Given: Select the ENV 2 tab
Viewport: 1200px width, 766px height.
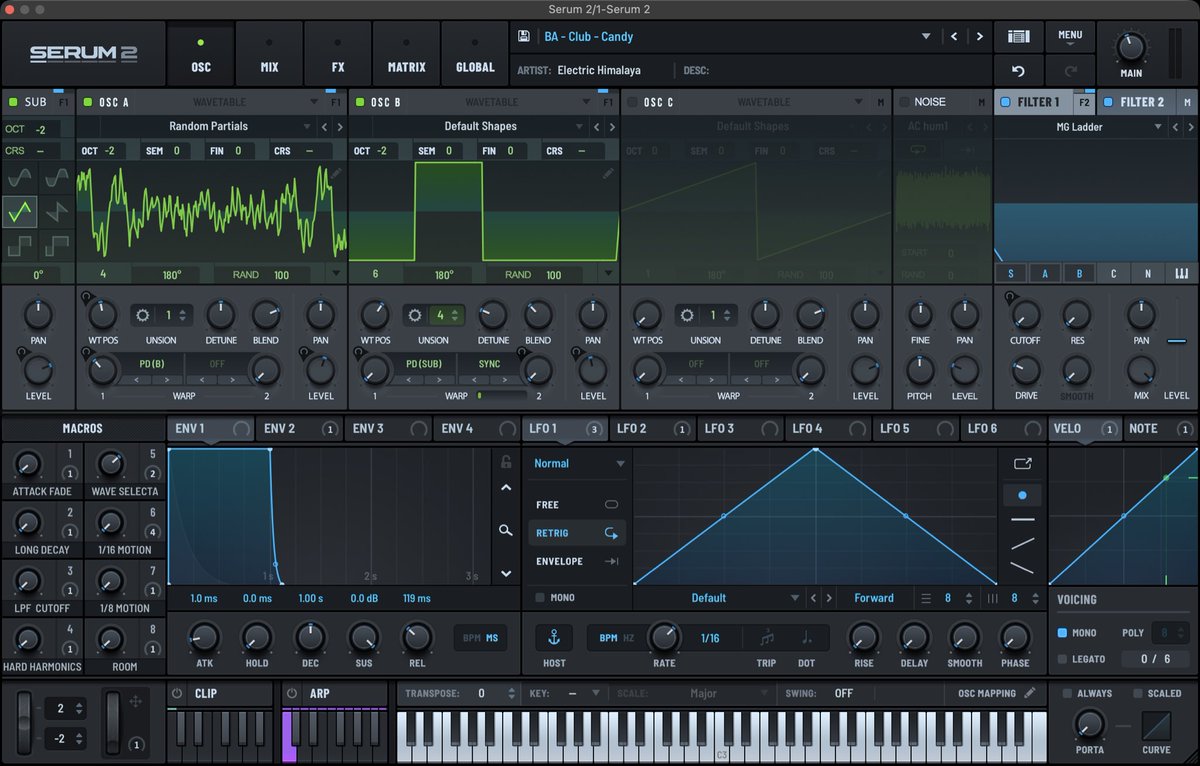Looking at the screenshot, I should pos(298,429).
